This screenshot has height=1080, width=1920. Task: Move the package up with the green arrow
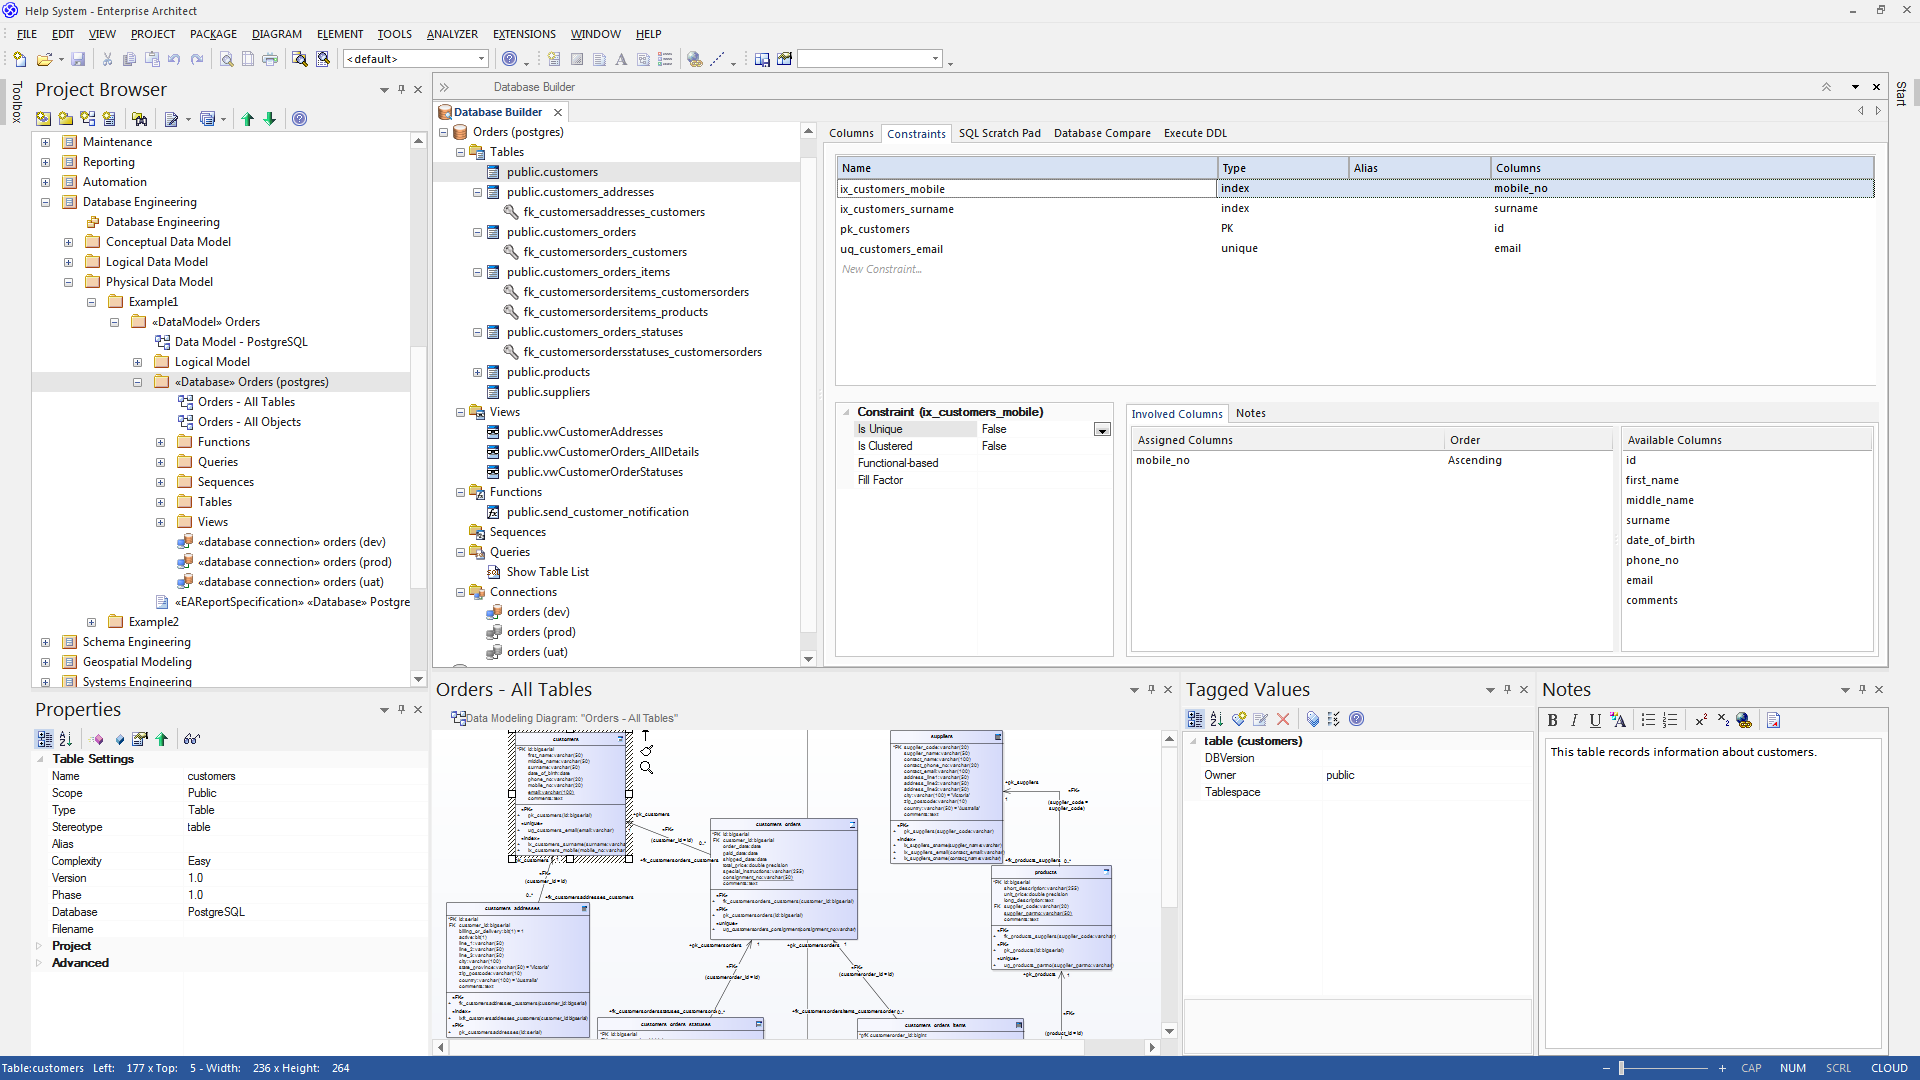pyautogui.click(x=248, y=119)
